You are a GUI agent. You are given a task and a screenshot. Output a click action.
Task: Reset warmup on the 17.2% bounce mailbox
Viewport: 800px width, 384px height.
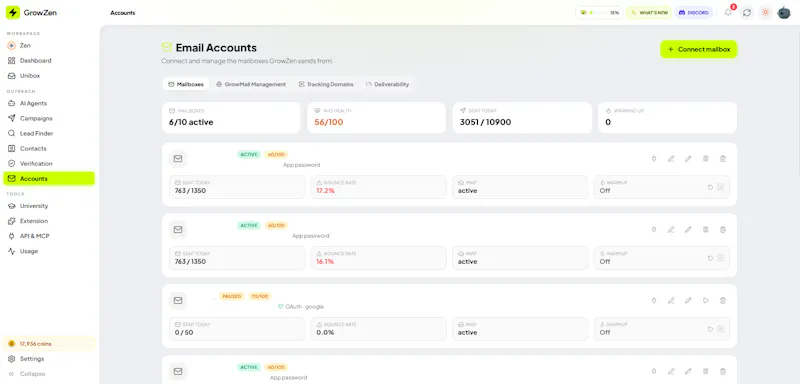point(710,187)
